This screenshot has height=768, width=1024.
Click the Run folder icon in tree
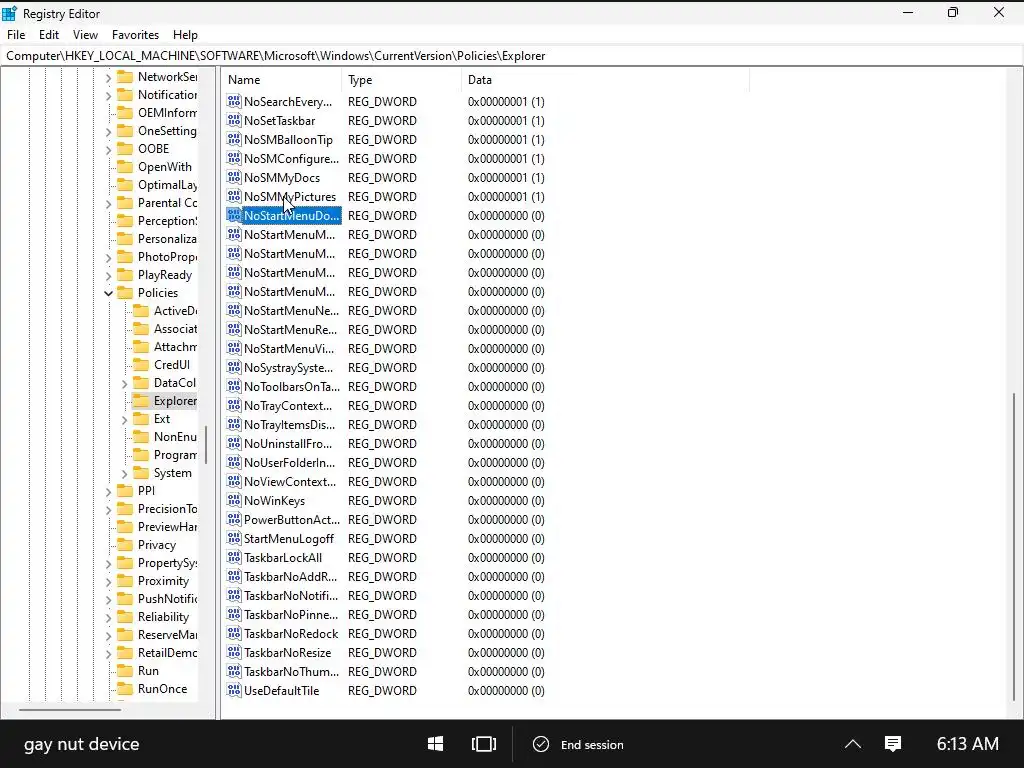125,671
